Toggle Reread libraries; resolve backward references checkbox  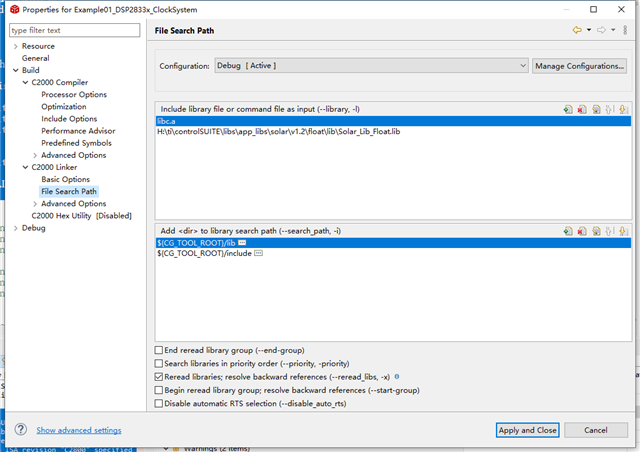[x=160, y=377]
